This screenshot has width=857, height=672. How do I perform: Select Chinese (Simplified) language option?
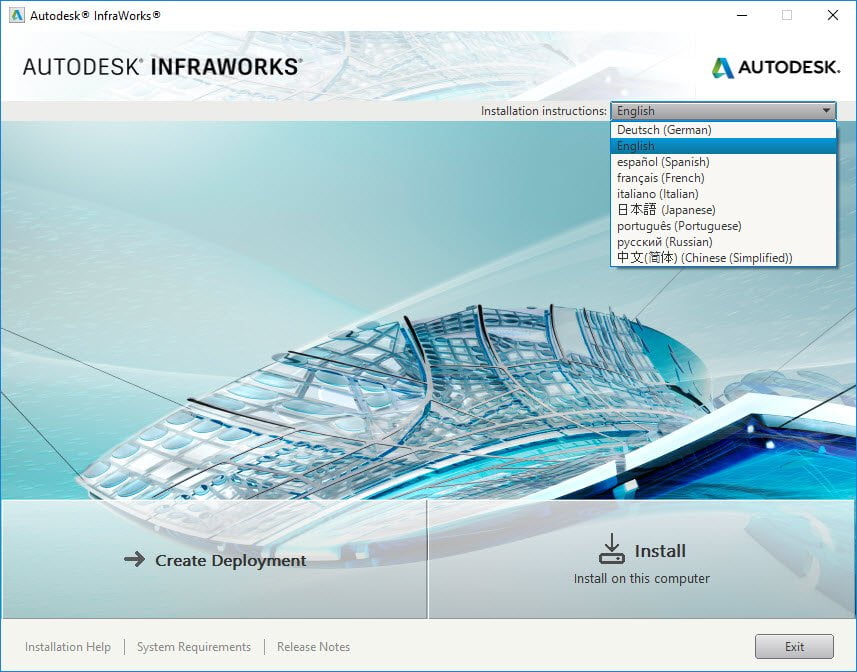[x=723, y=258]
